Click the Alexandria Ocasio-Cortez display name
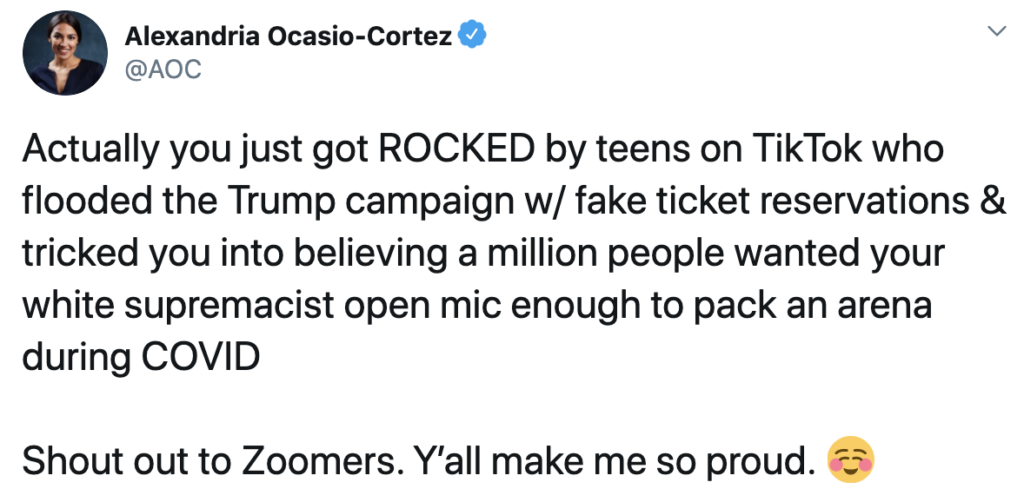This screenshot has width=1024, height=502. pos(289,37)
